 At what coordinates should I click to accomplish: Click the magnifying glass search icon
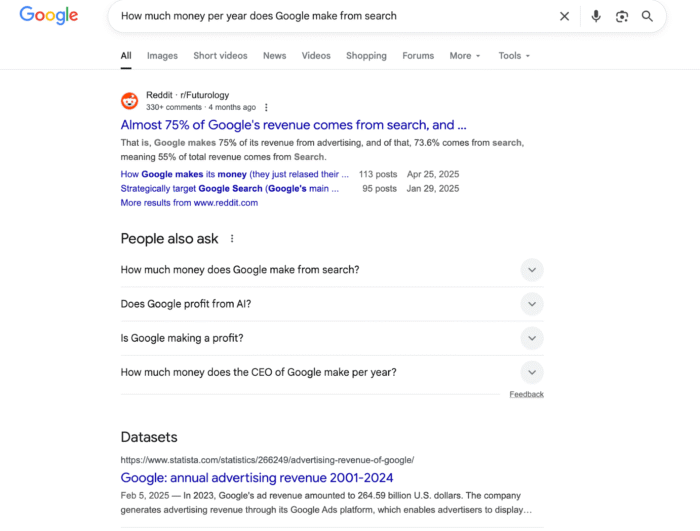[x=647, y=17]
